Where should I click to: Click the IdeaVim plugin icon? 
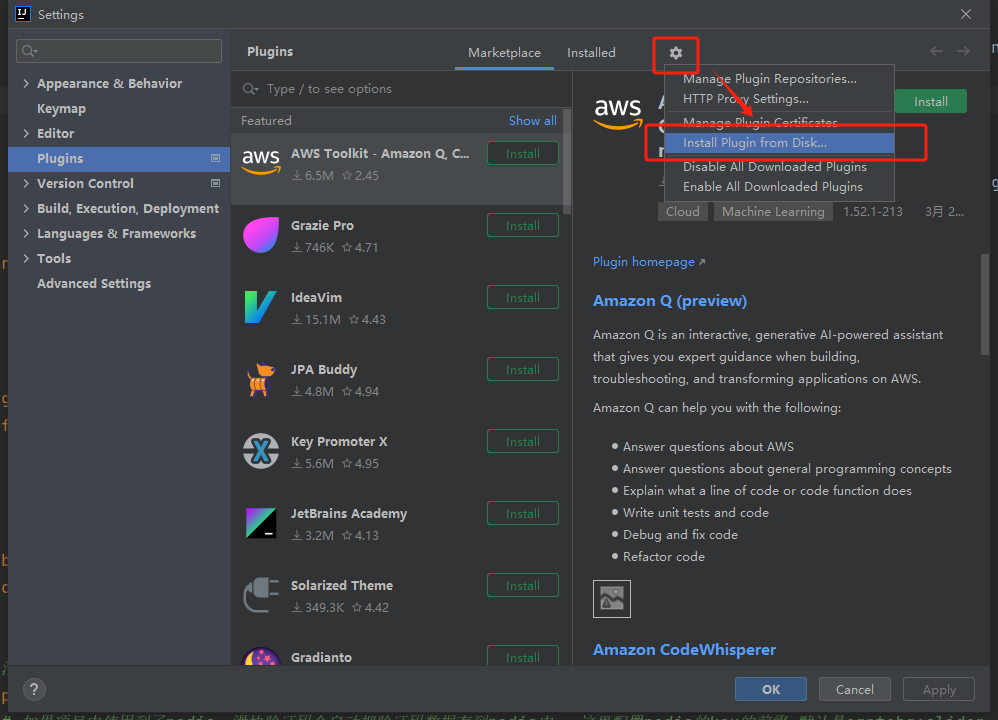[261, 307]
